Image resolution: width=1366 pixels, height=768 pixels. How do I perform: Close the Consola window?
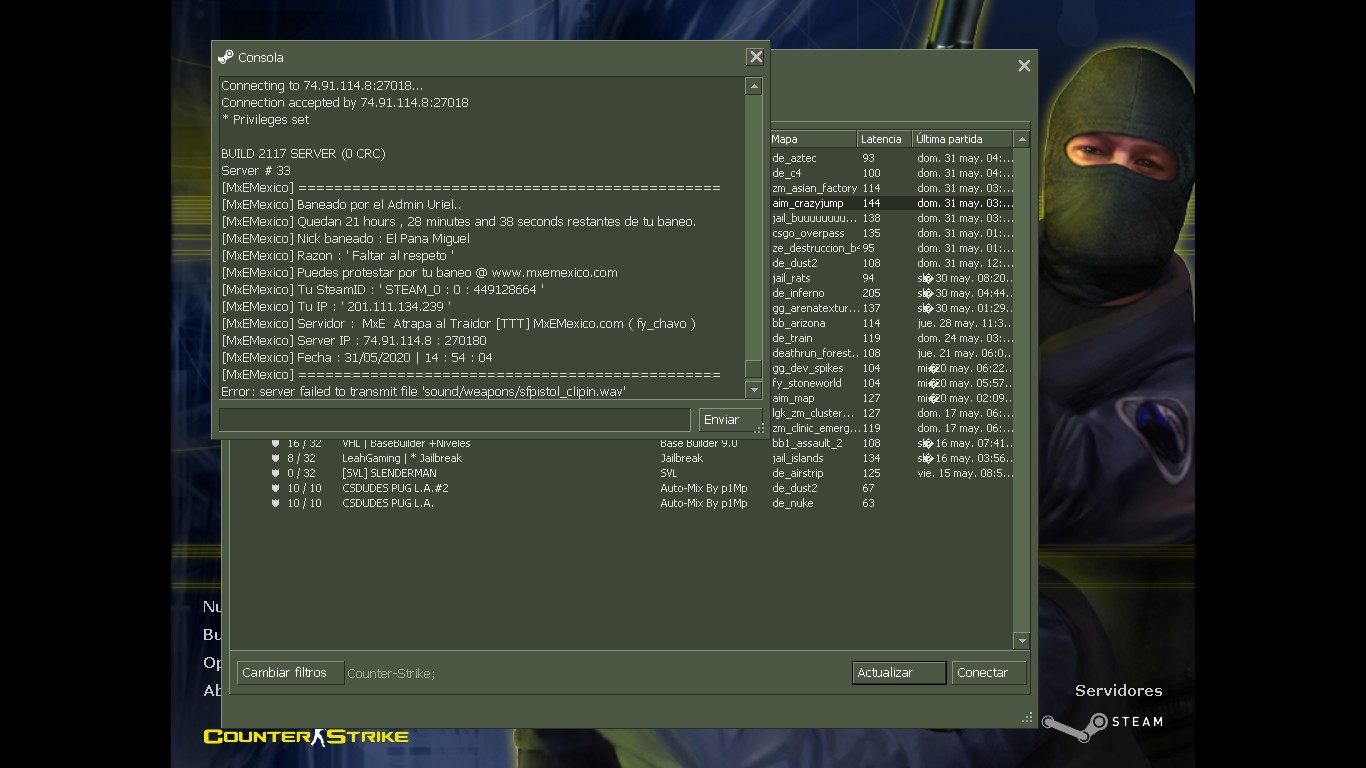click(756, 57)
